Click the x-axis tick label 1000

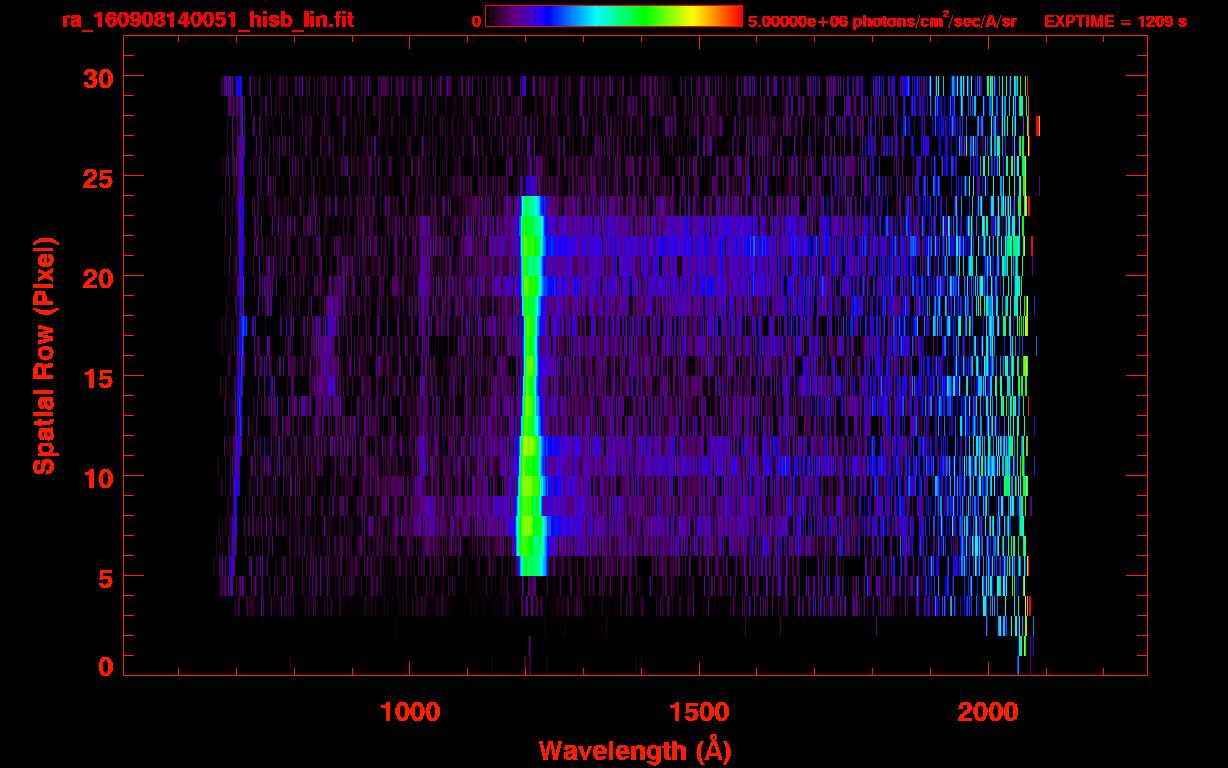click(410, 711)
